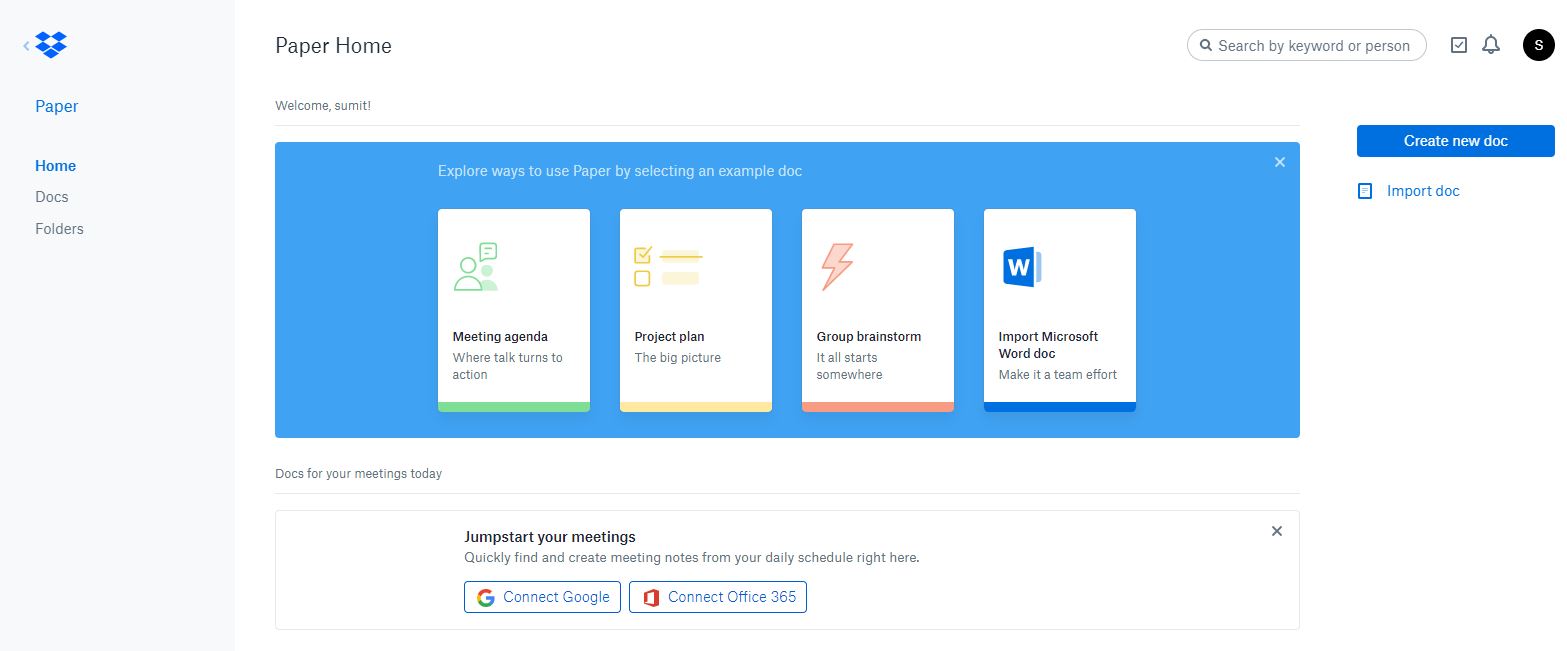Click 'Make it a team effort' text
Screen dimensions: 1567x651
click(1058, 375)
